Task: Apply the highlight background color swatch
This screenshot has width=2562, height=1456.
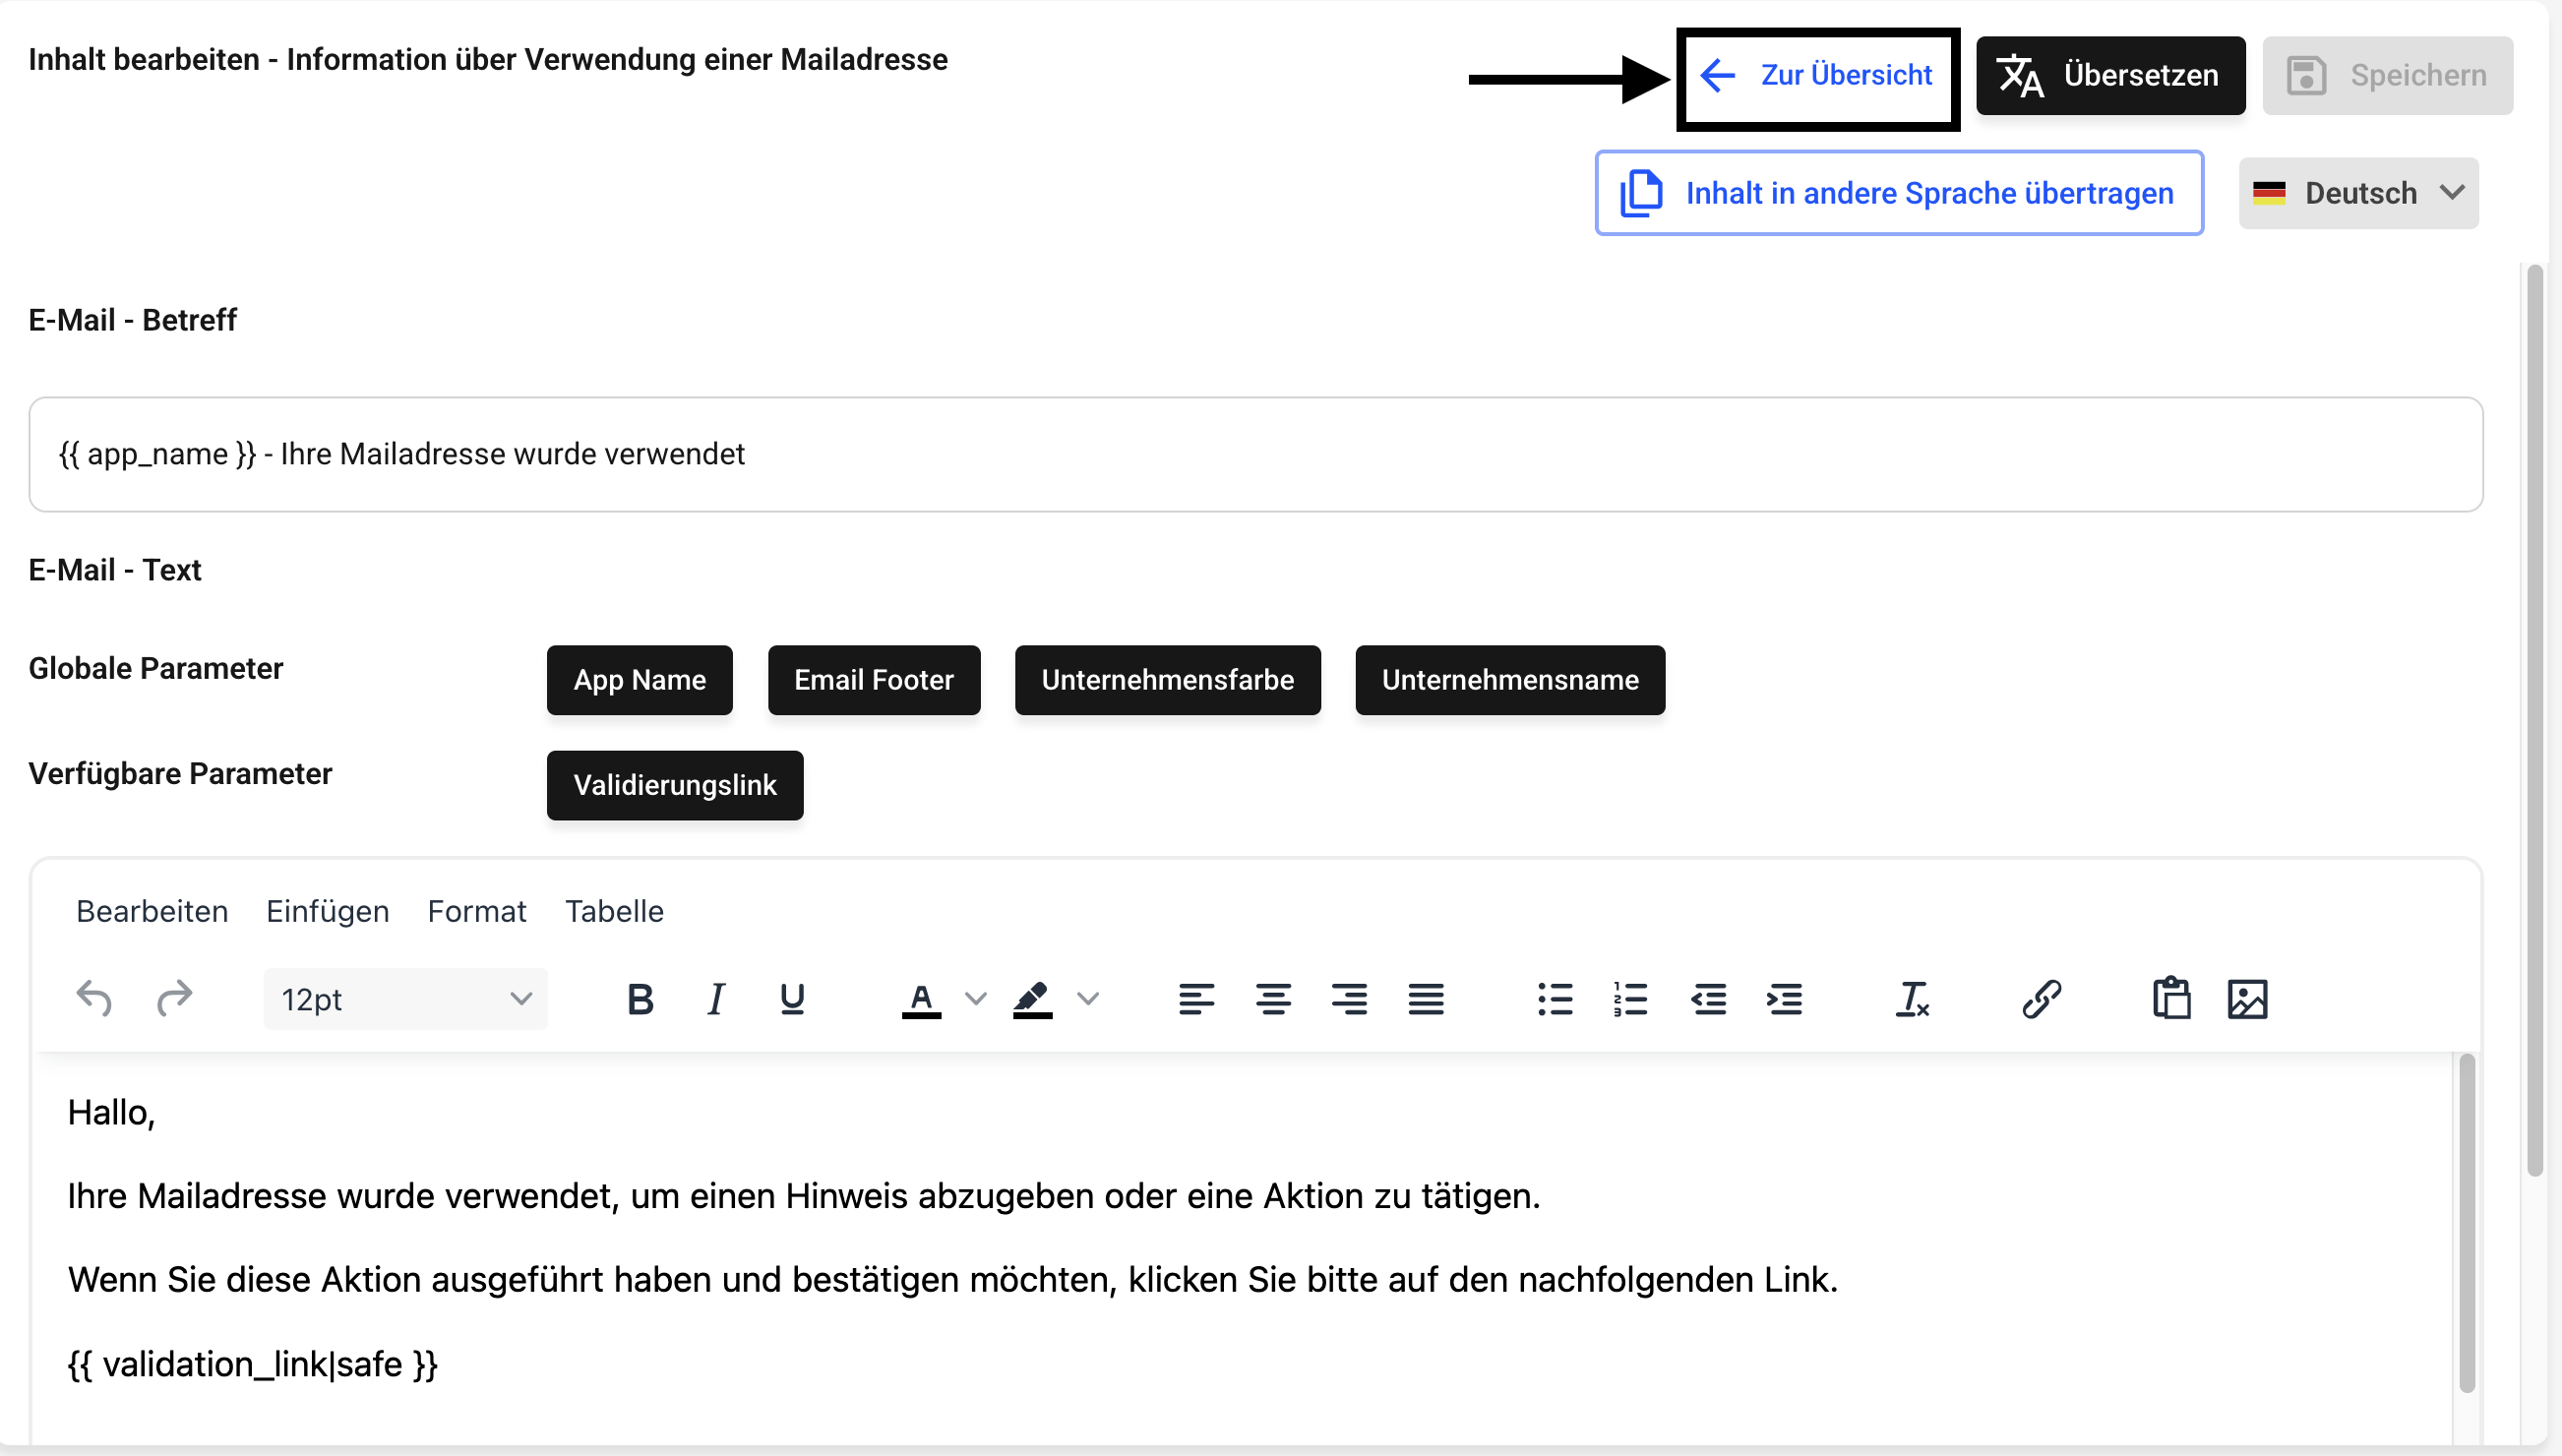Action: tap(1032, 999)
